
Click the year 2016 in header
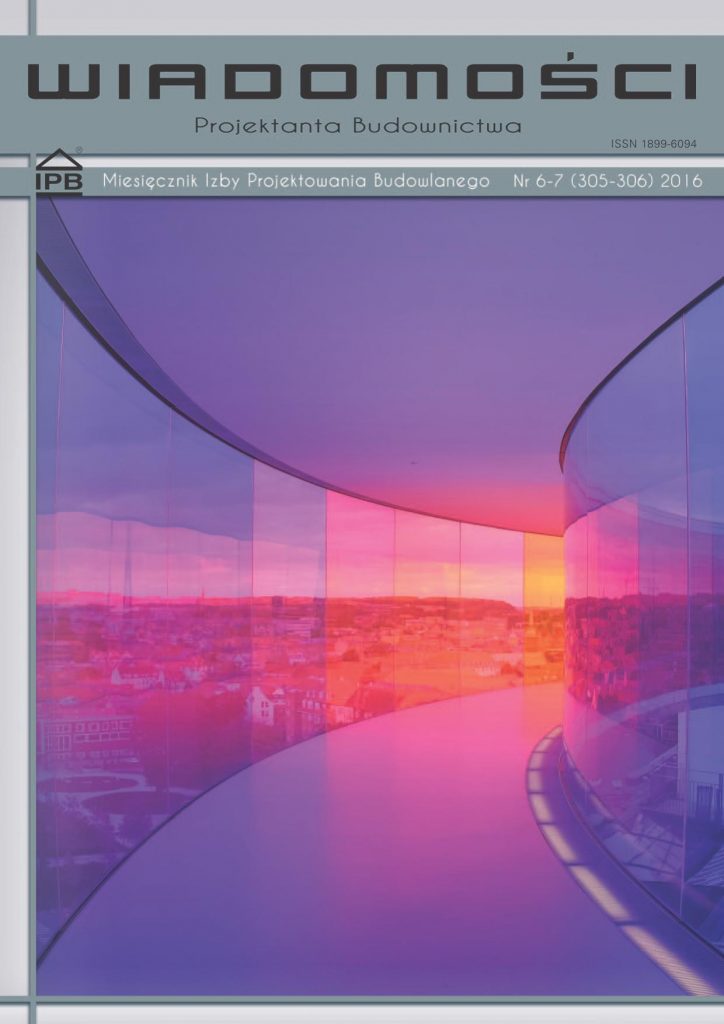pyautogui.click(x=681, y=182)
